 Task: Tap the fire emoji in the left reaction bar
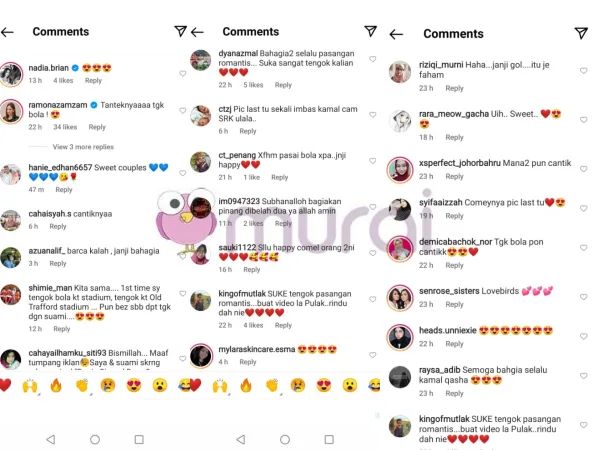click(x=56, y=385)
